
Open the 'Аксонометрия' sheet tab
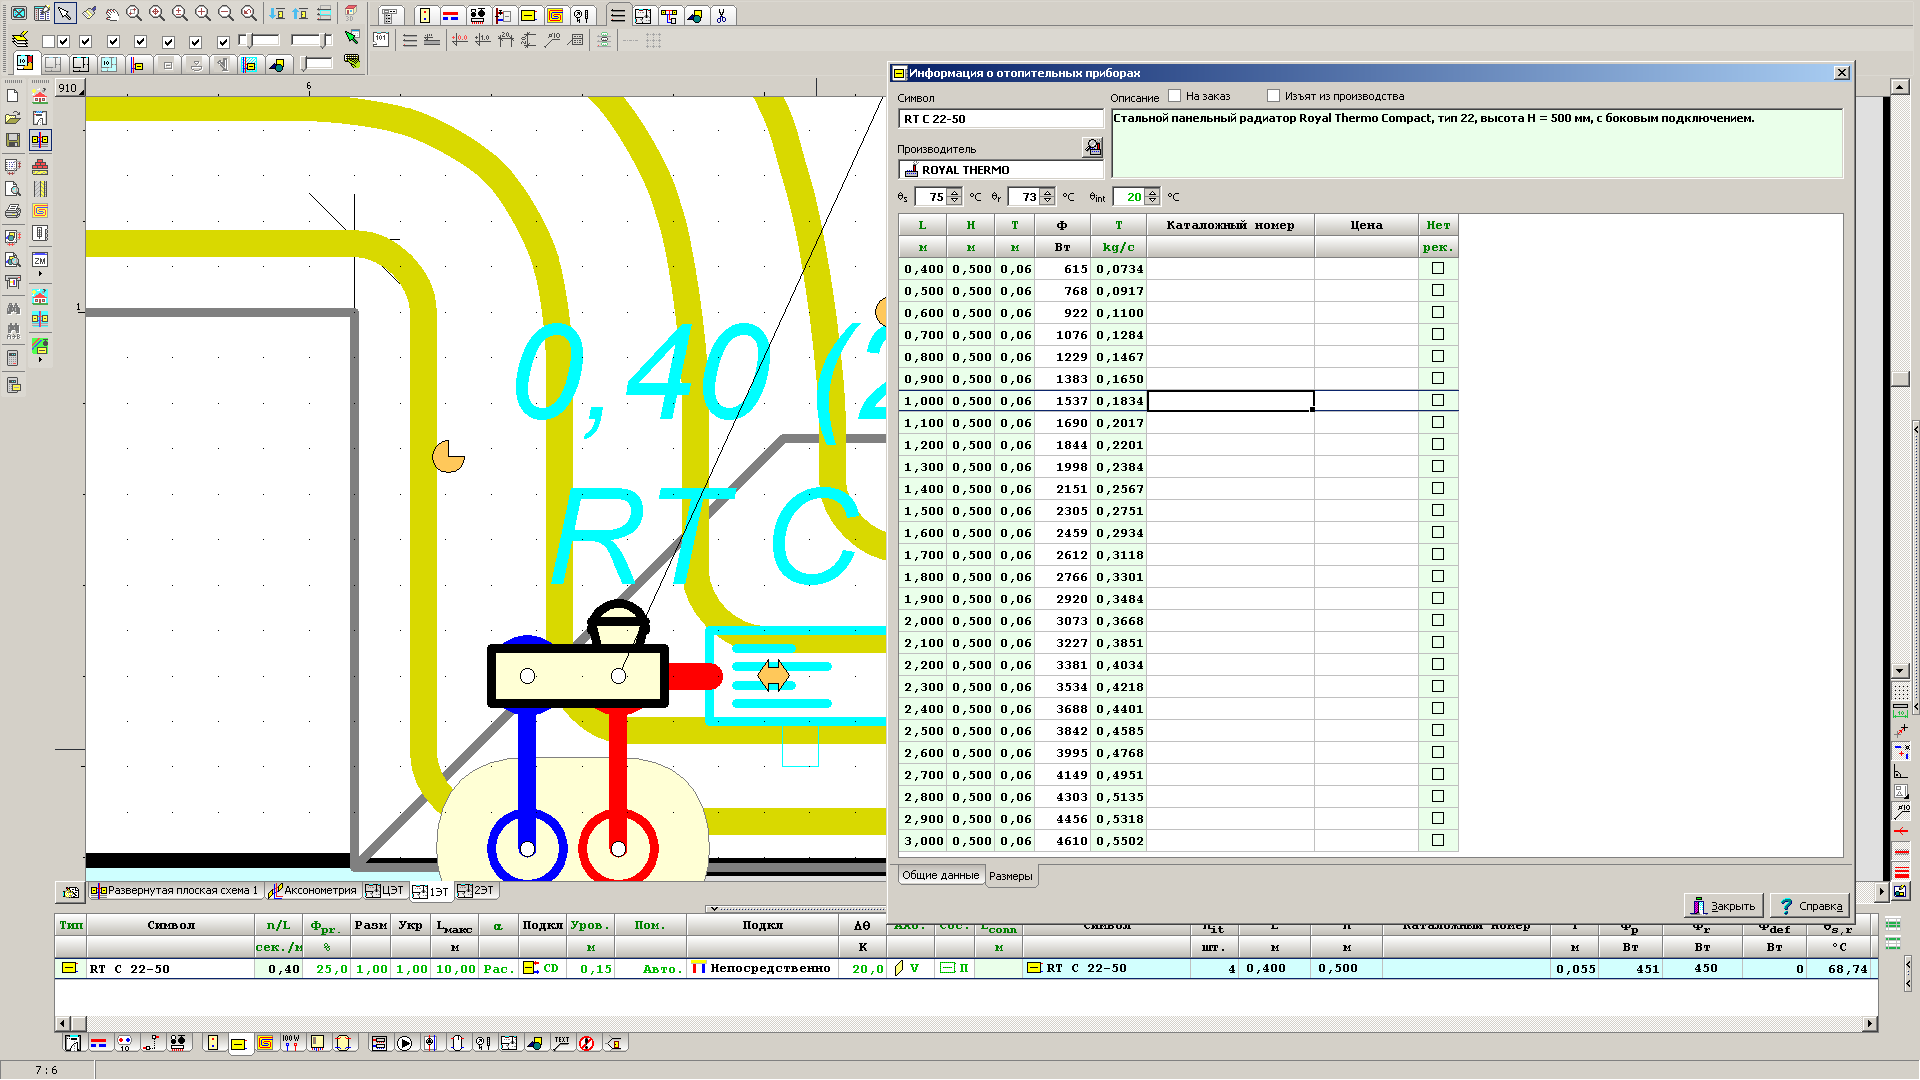313,890
